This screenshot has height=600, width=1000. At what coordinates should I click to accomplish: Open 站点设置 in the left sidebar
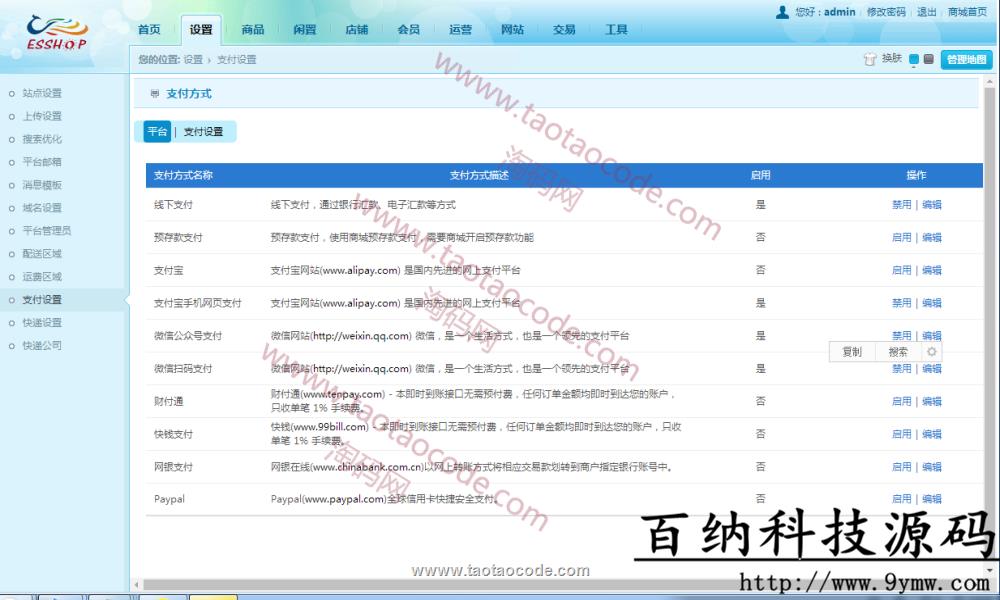pyautogui.click(x=42, y=93)
